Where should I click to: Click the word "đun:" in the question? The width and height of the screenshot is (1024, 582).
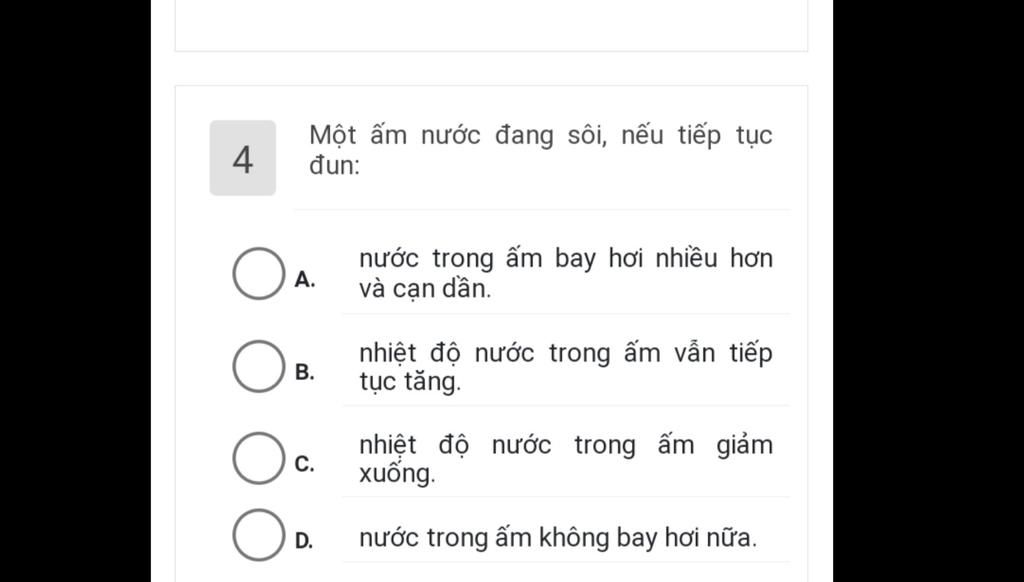pyautogui.click(x=334, y=166)
